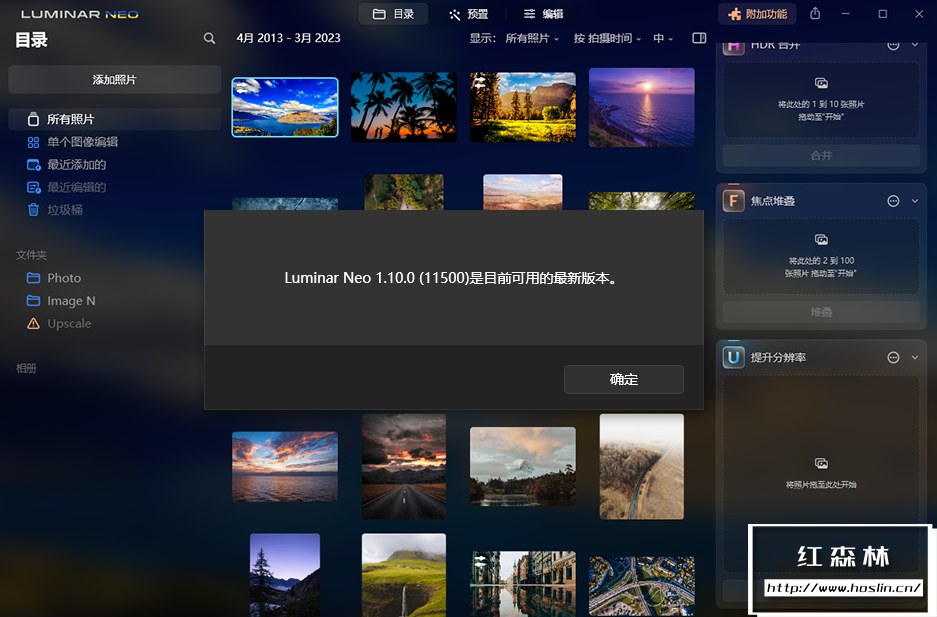Image resolution: width=937 pixels, height=617 pixels.
Task: Select the meadow and cliffs thumbnail
Action: coord(523,107)
